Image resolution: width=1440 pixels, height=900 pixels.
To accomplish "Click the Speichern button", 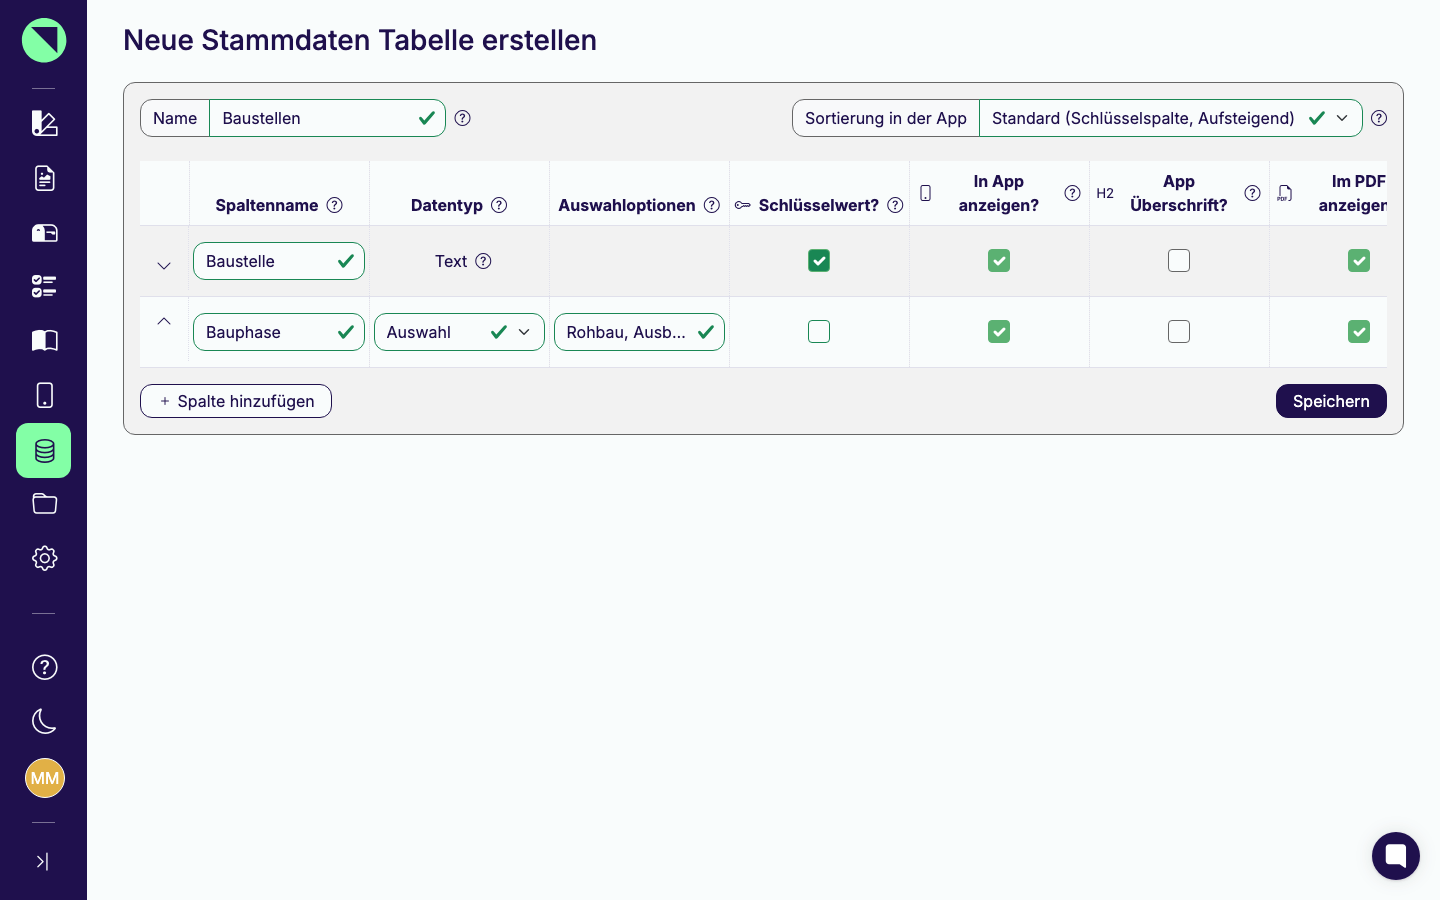I will coord(1331,401).
